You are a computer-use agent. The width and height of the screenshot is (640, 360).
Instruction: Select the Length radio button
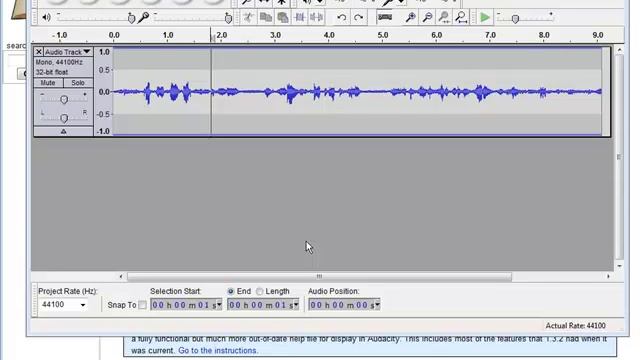260,291
